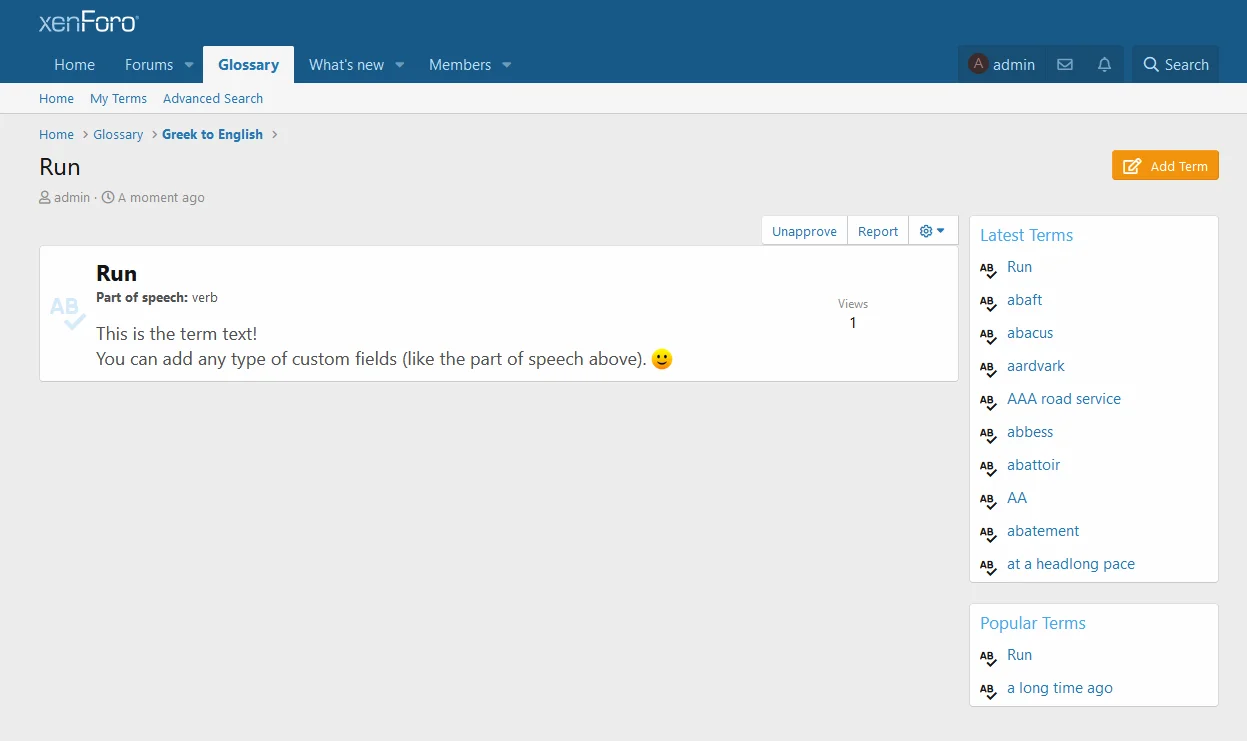Open the aardvark term link

pyautogui.click(x=1037, y=366)
